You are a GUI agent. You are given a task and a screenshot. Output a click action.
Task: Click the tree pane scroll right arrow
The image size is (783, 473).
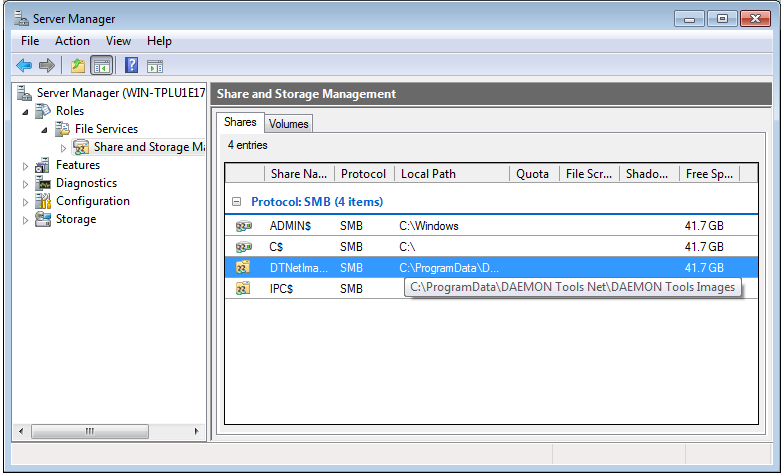tap(196, 431)
